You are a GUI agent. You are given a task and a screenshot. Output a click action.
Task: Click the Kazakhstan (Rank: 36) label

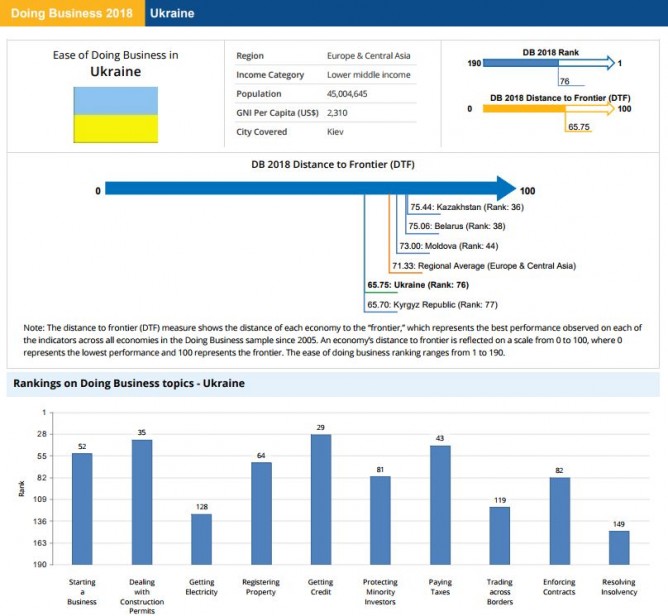click(467, 207)
